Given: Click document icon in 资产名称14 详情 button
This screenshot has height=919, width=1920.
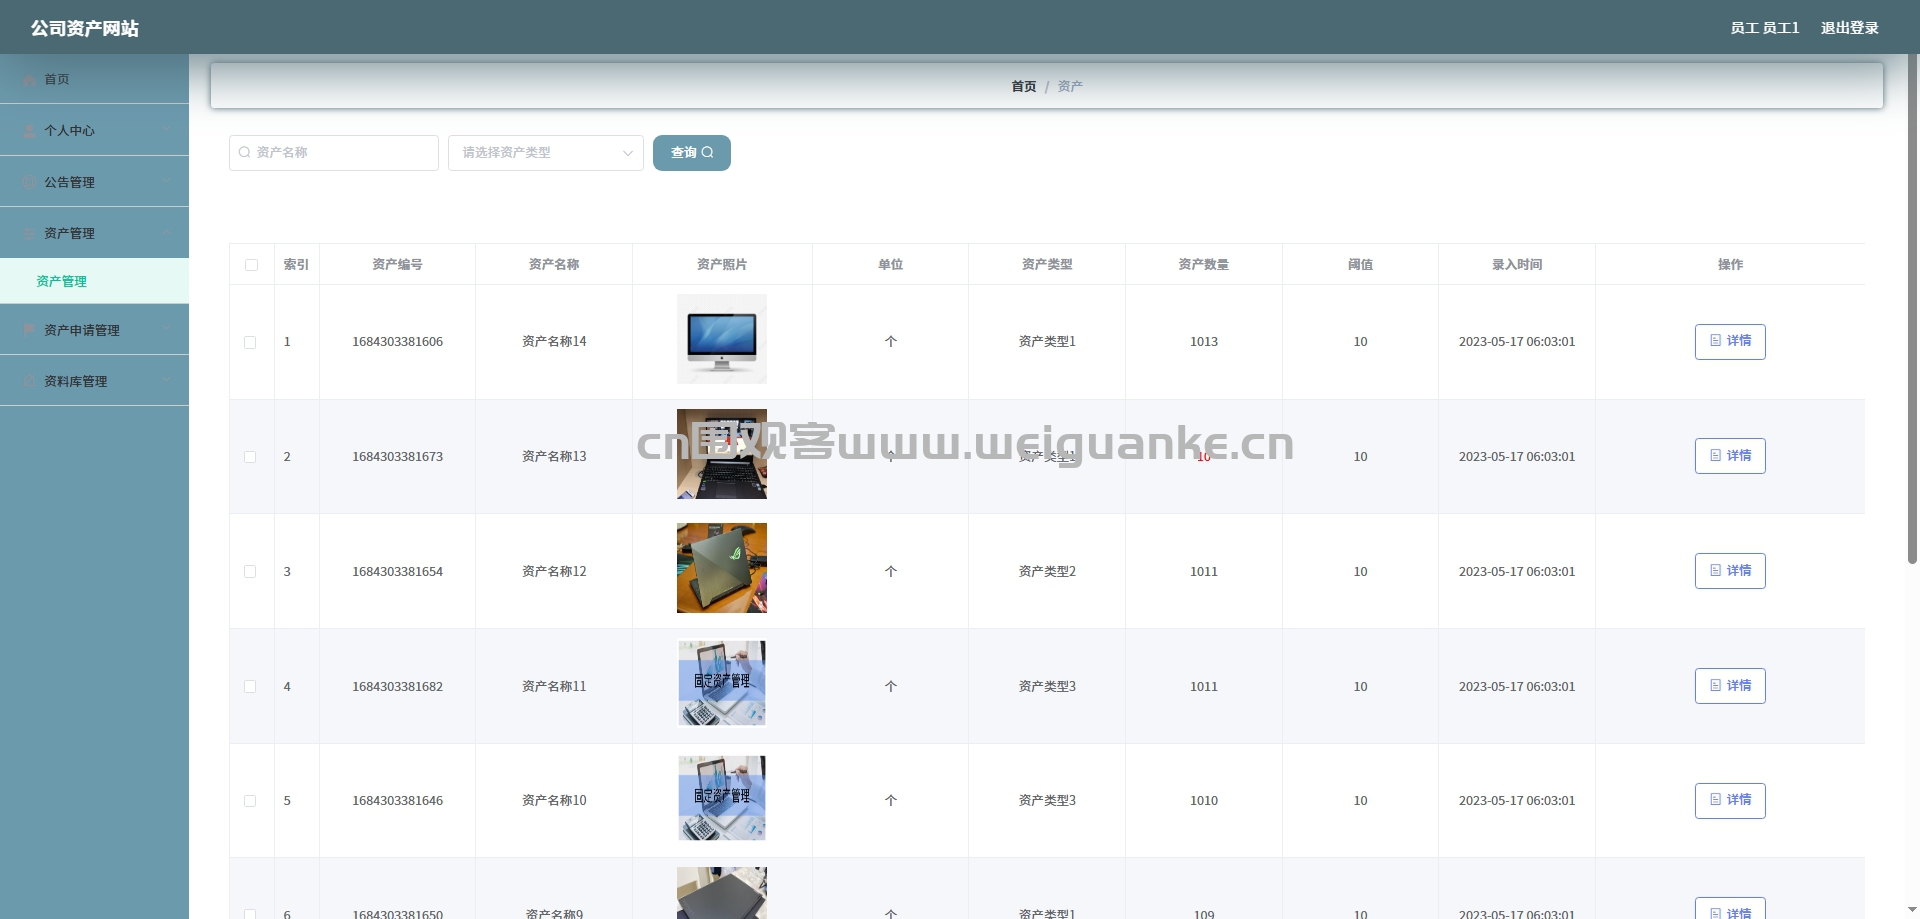Looking at the screenshot, I should coord(1716,341).
